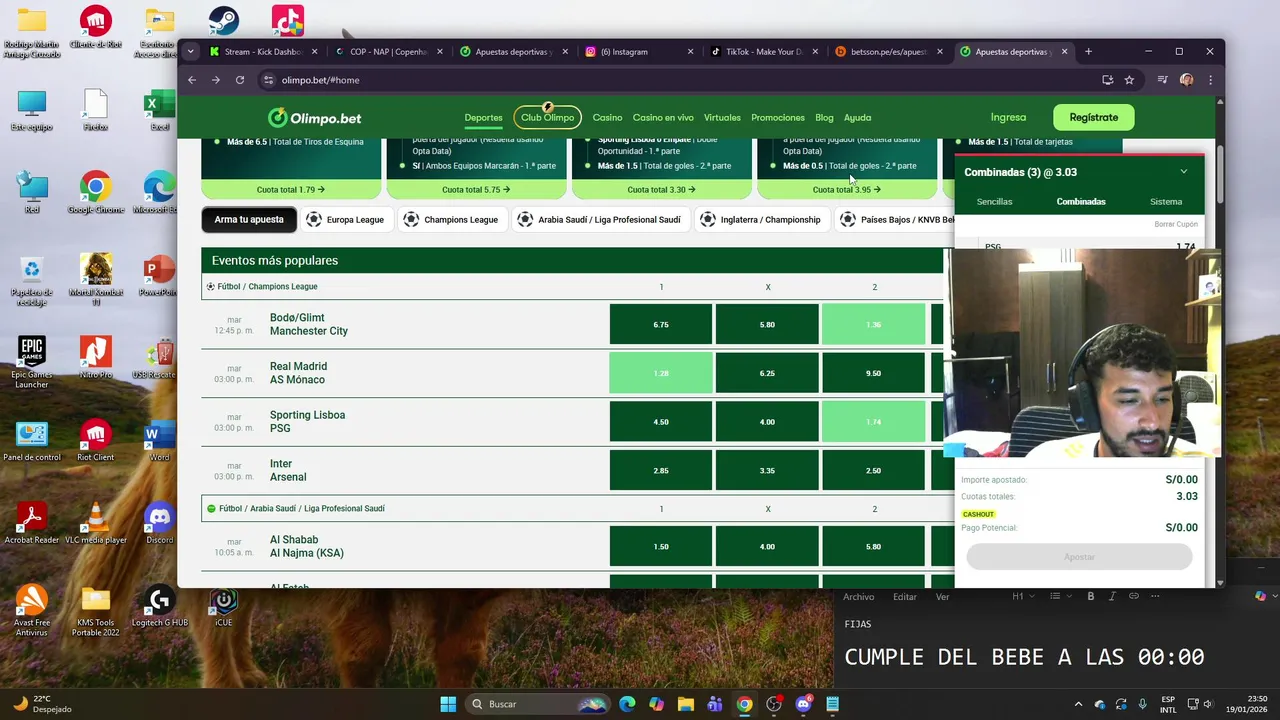The image size is (1280, 720).
Task: Reload the olimpo.bet page
Action: tap(240, 80)
